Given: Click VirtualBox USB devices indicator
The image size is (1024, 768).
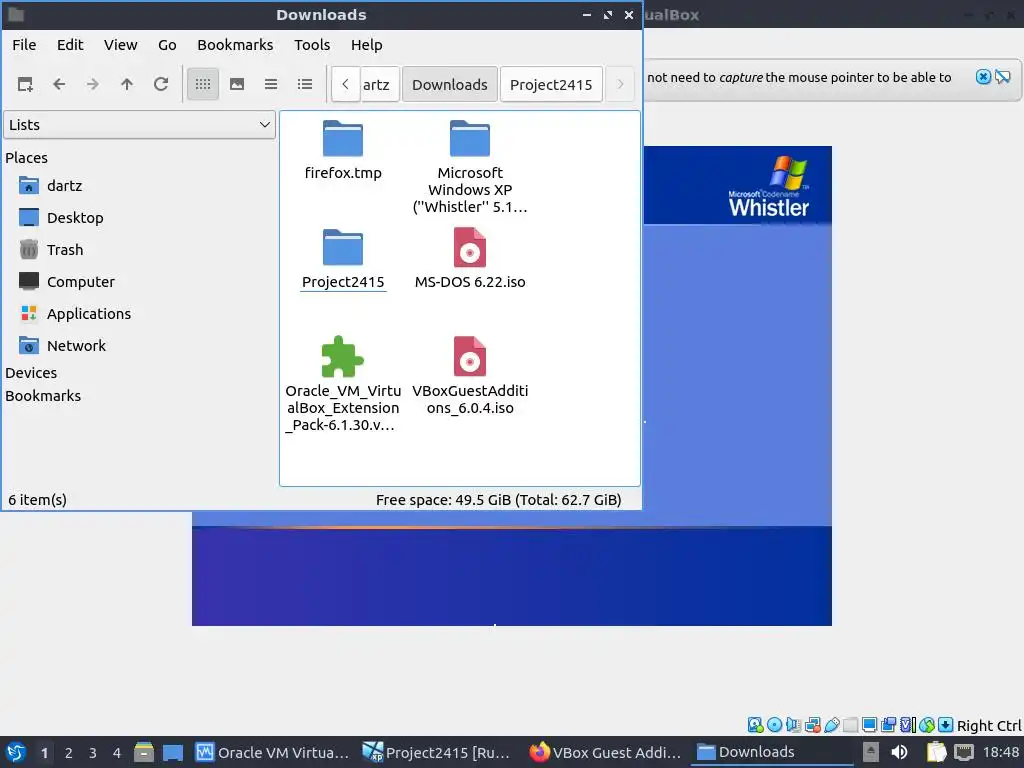Looking at the screenshot, I should pyautogui.click(x=831, y=725).
